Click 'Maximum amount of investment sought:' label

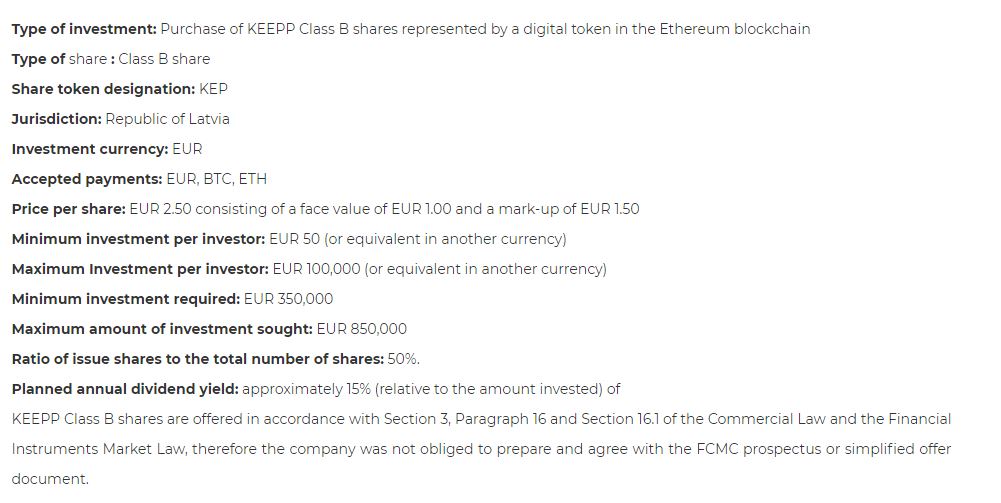tap(162, 329)
